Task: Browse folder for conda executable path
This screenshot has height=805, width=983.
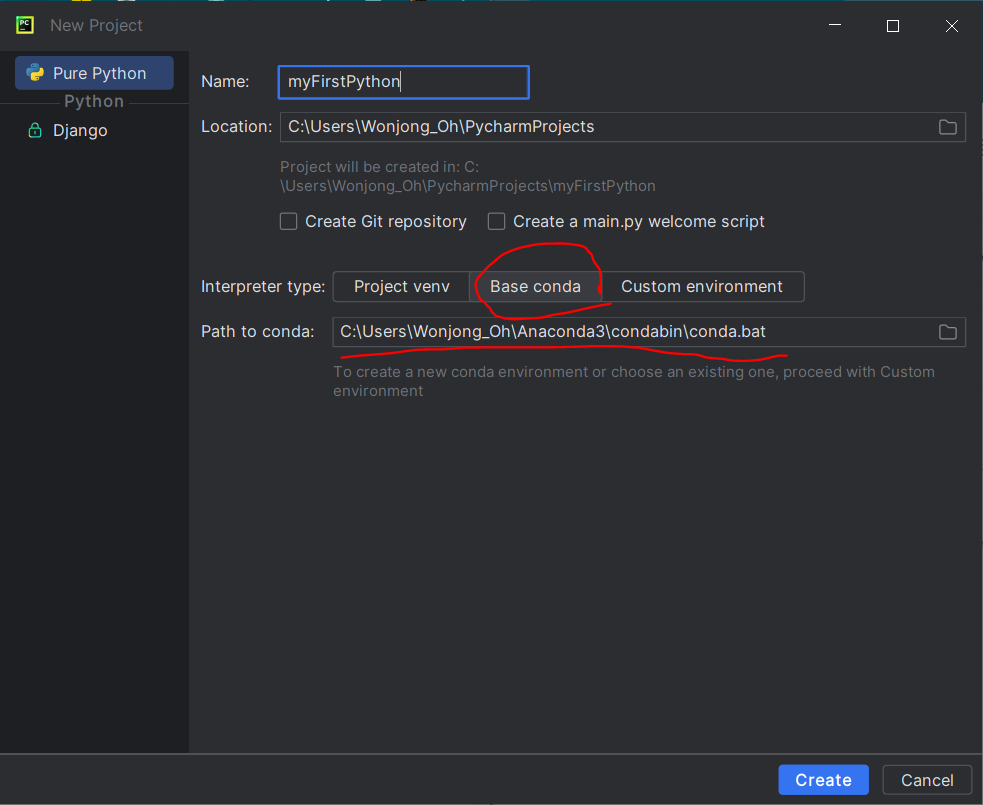Action: coord(947,332)
